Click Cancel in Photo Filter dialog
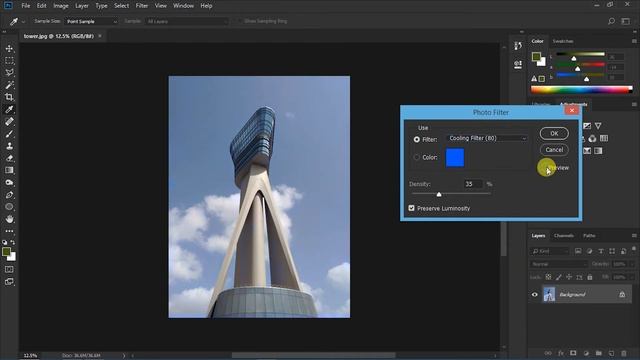This screenshot has height=360, width=640. tap(554, 150)
